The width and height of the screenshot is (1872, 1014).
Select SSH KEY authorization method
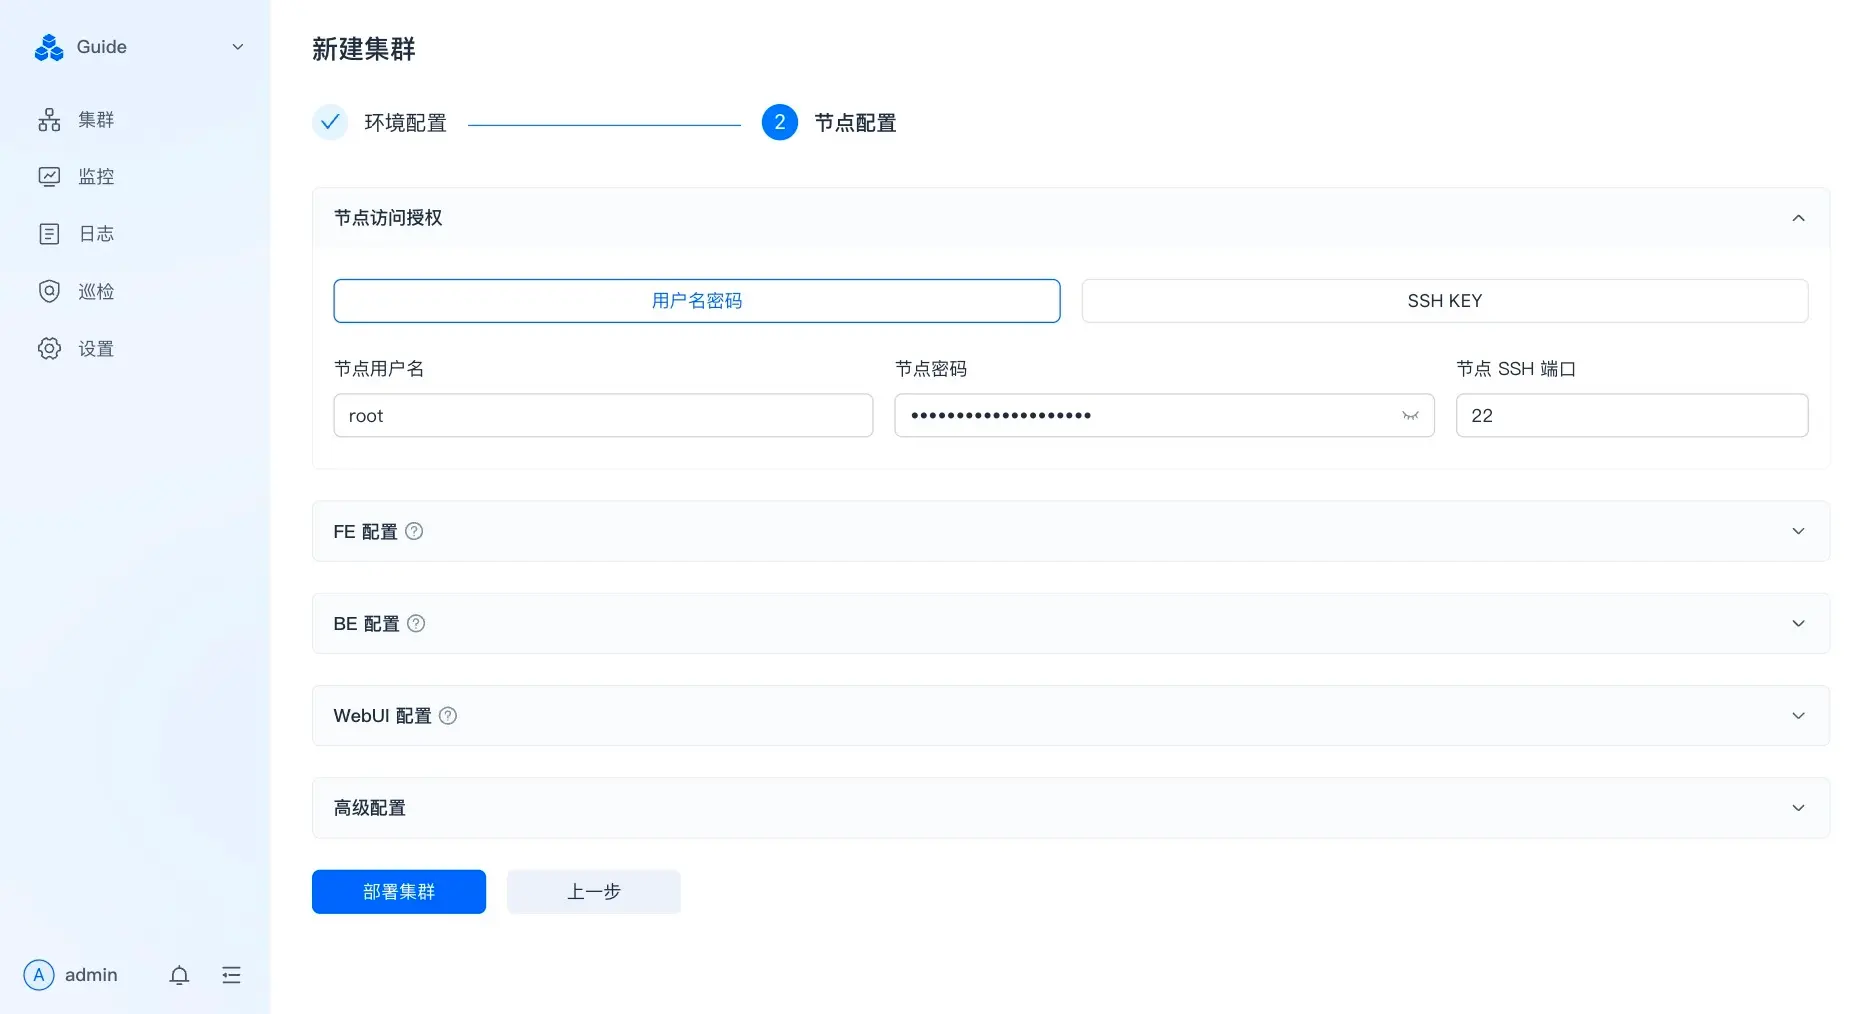(1445, 301)
